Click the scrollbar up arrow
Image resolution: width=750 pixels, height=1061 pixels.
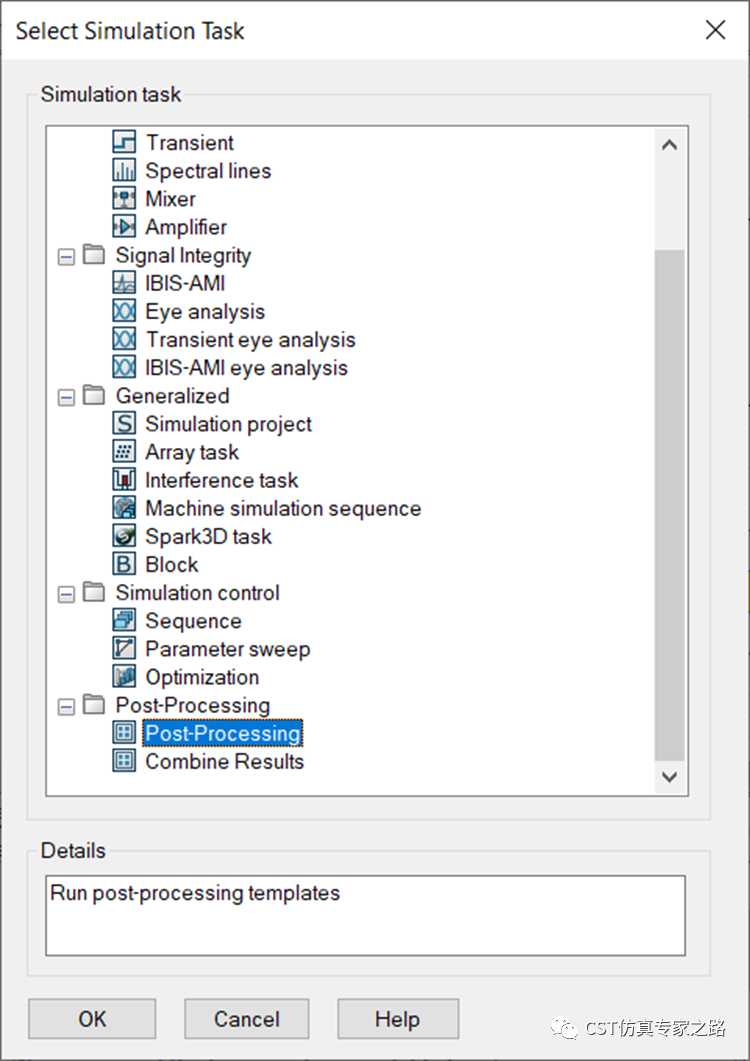coord(669,145)
